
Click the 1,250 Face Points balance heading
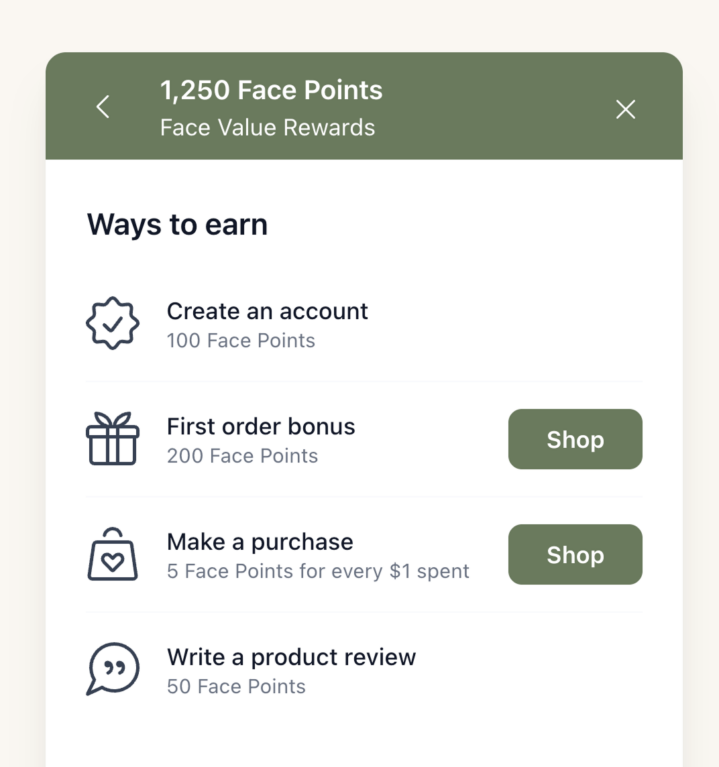(271, 90)
